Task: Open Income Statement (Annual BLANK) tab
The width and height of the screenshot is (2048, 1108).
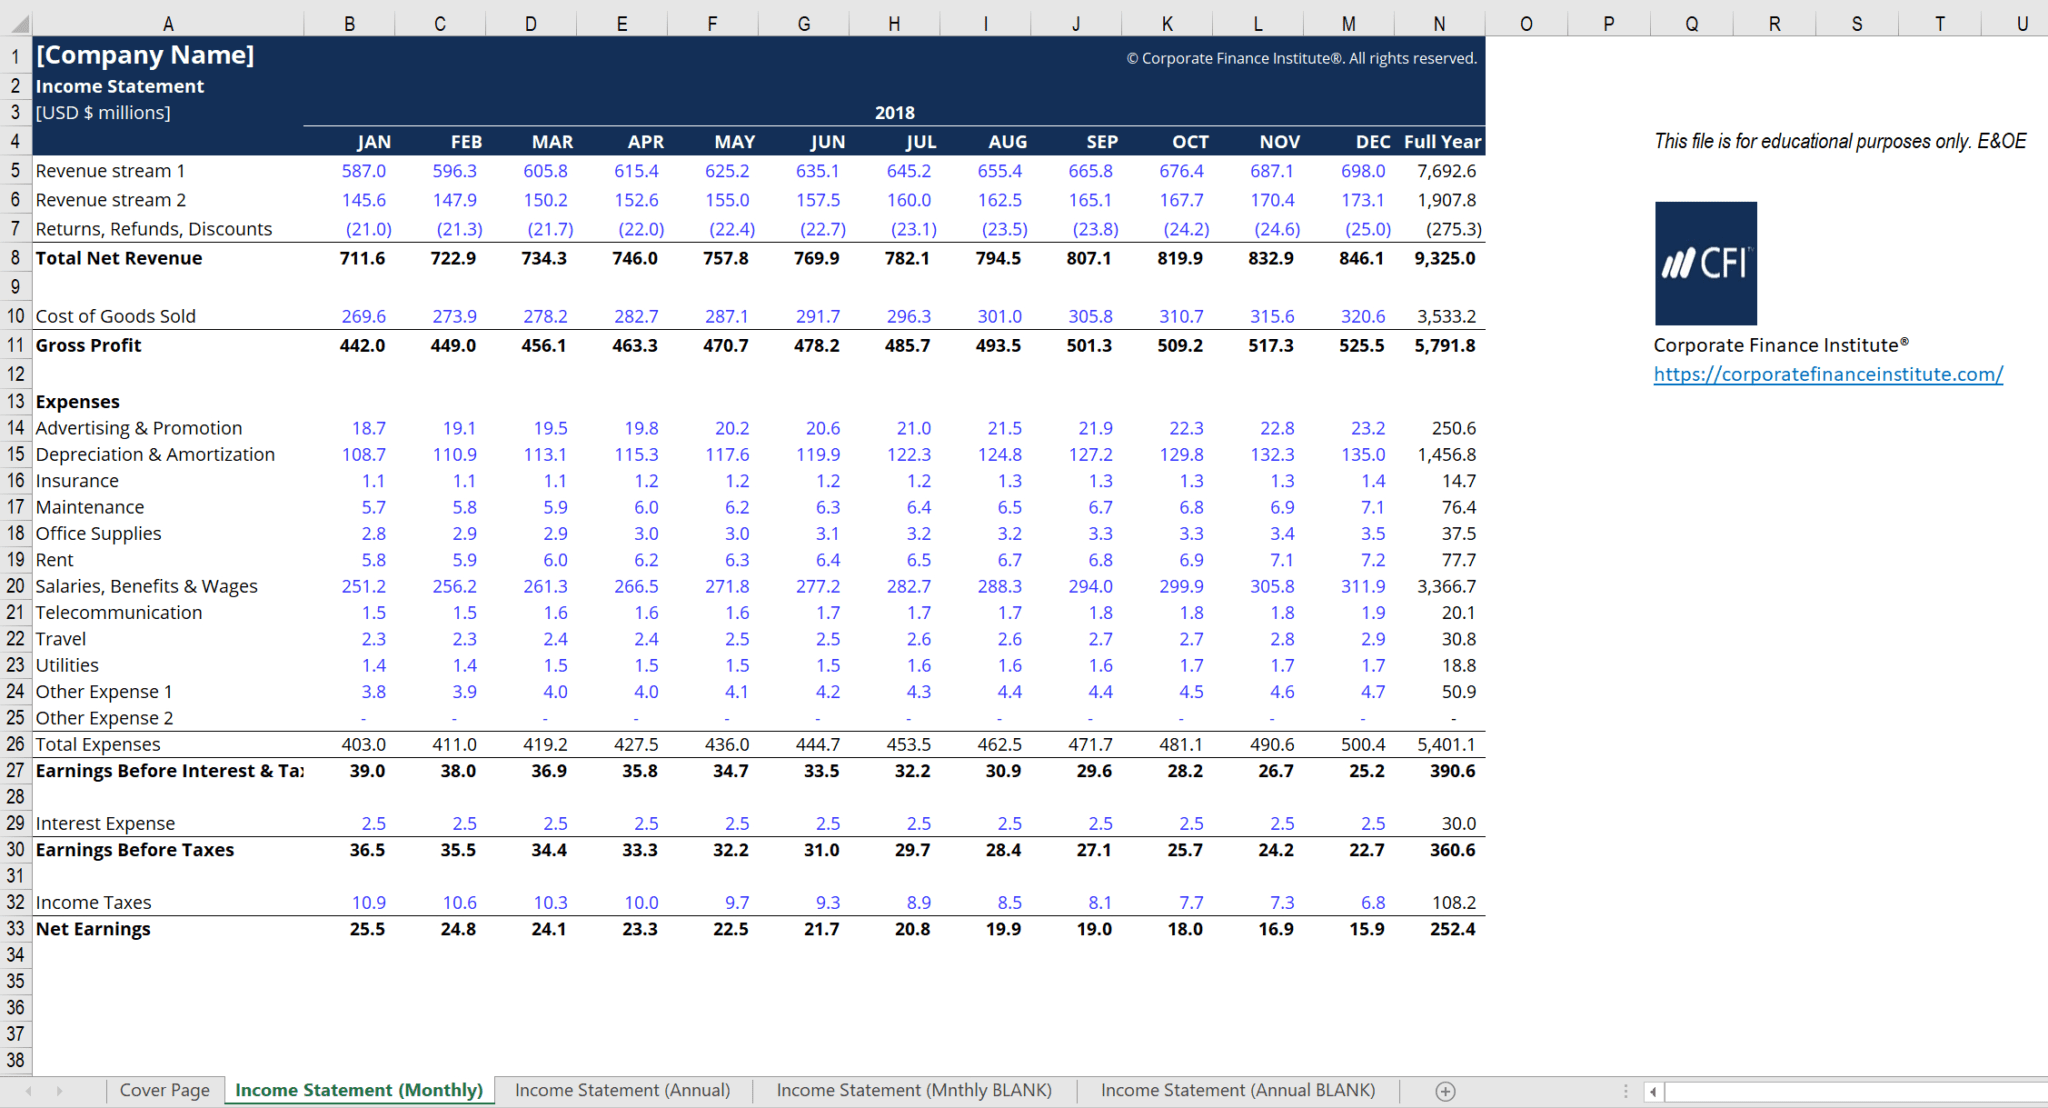Action: (x=1237, y=1090)
